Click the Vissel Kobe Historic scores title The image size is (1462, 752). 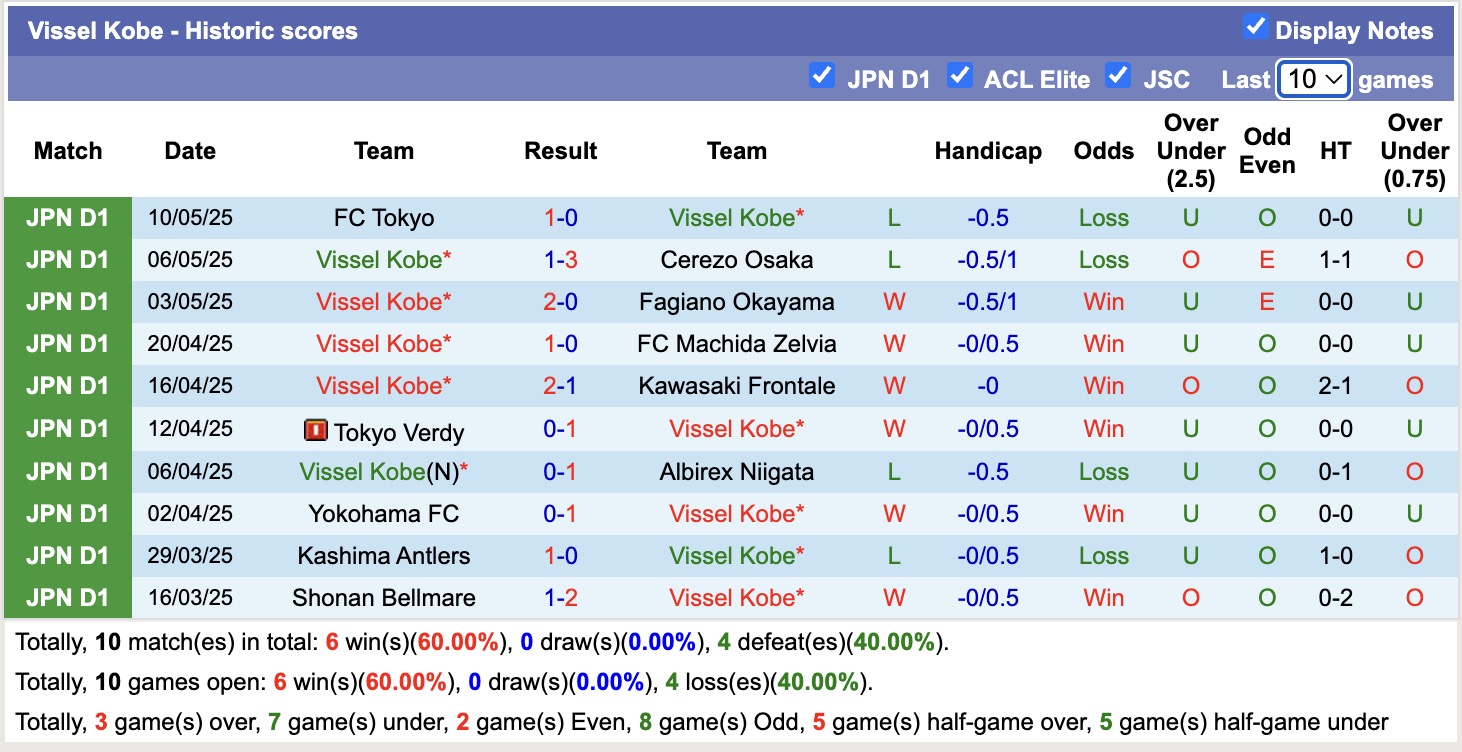coord(192,31)
